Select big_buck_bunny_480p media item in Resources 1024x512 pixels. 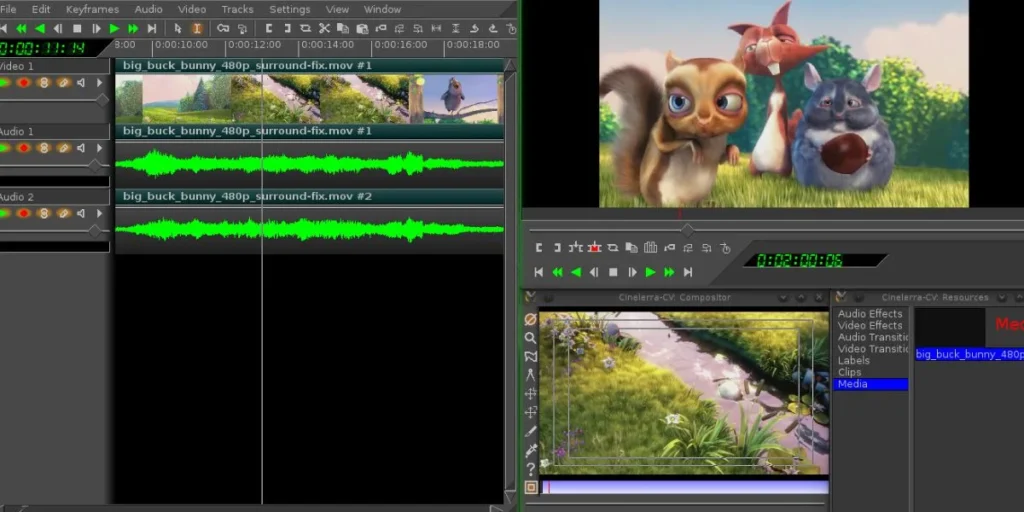[969, 354]
